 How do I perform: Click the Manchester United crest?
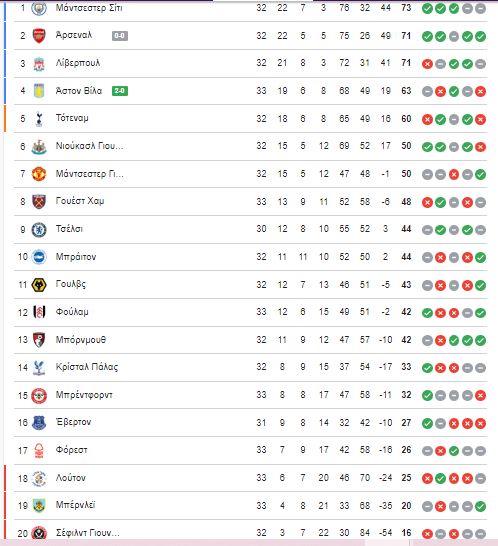39,174
